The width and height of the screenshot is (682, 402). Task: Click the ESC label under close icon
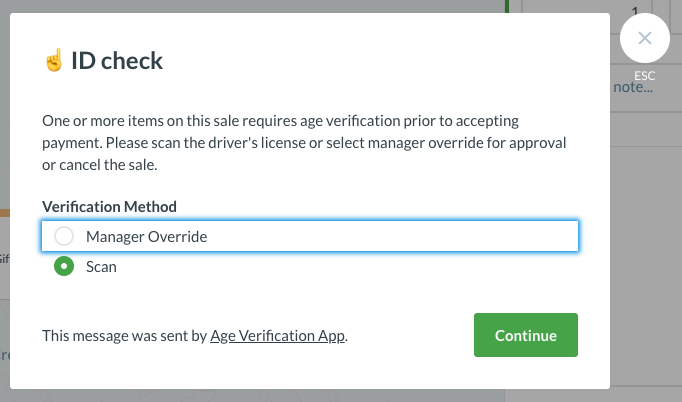[x=645, y=76]
